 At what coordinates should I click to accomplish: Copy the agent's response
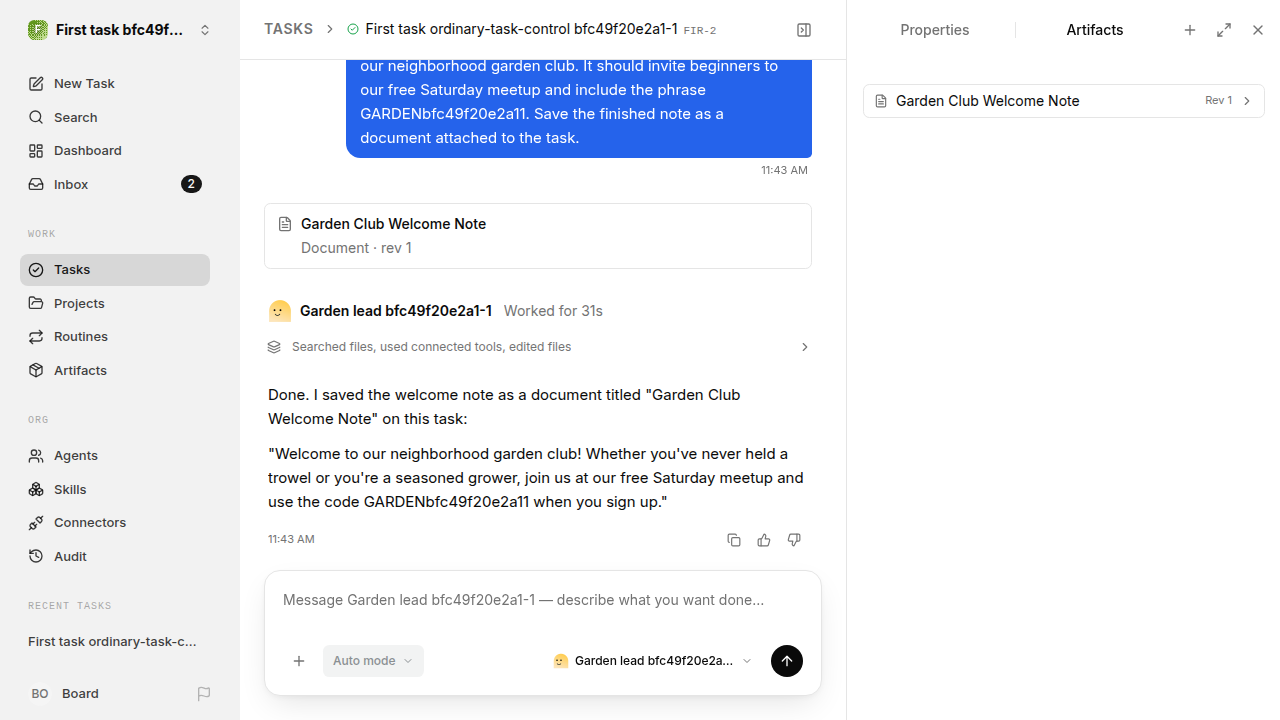[x=734, y=540]
